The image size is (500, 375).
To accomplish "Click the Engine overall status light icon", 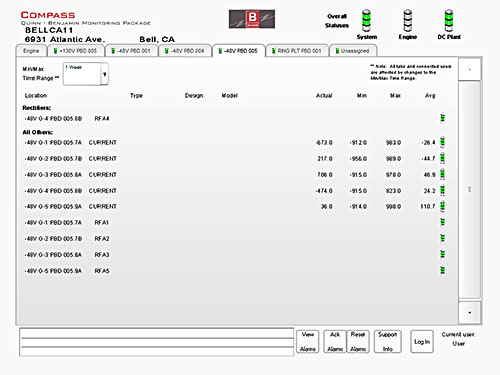I will (408, 21).
